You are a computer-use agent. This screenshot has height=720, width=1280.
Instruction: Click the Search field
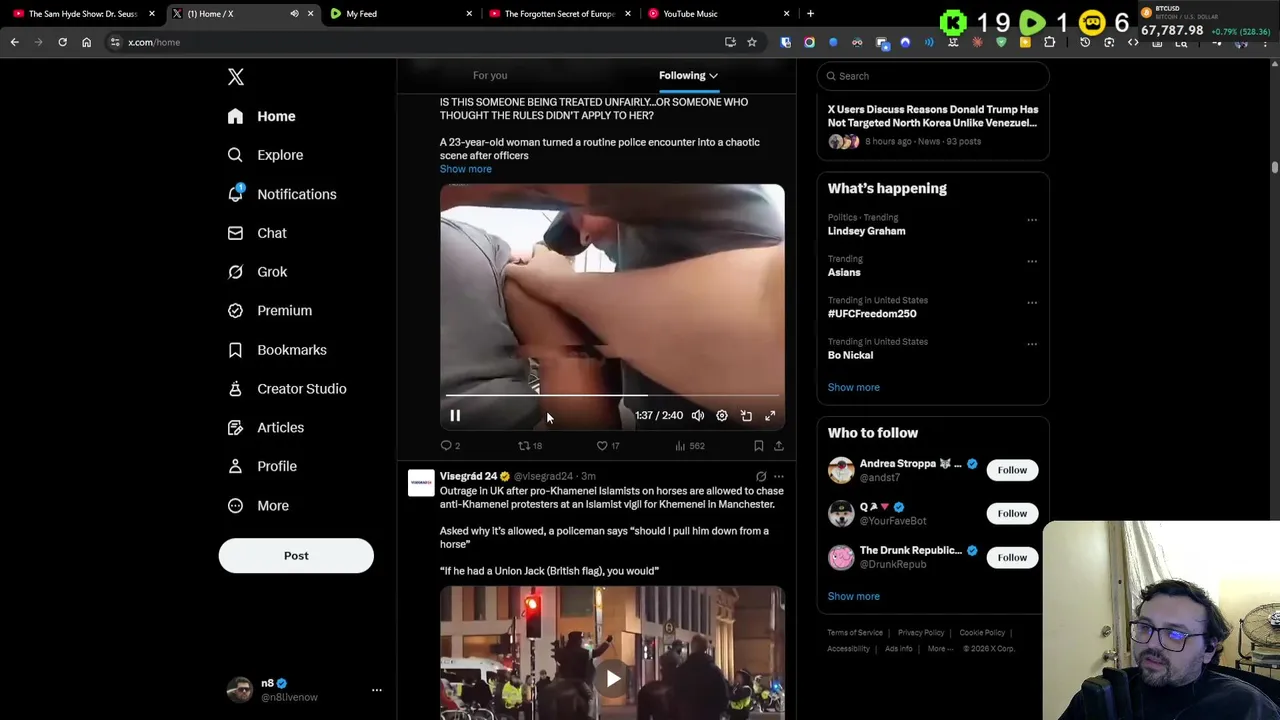point(932,76)
